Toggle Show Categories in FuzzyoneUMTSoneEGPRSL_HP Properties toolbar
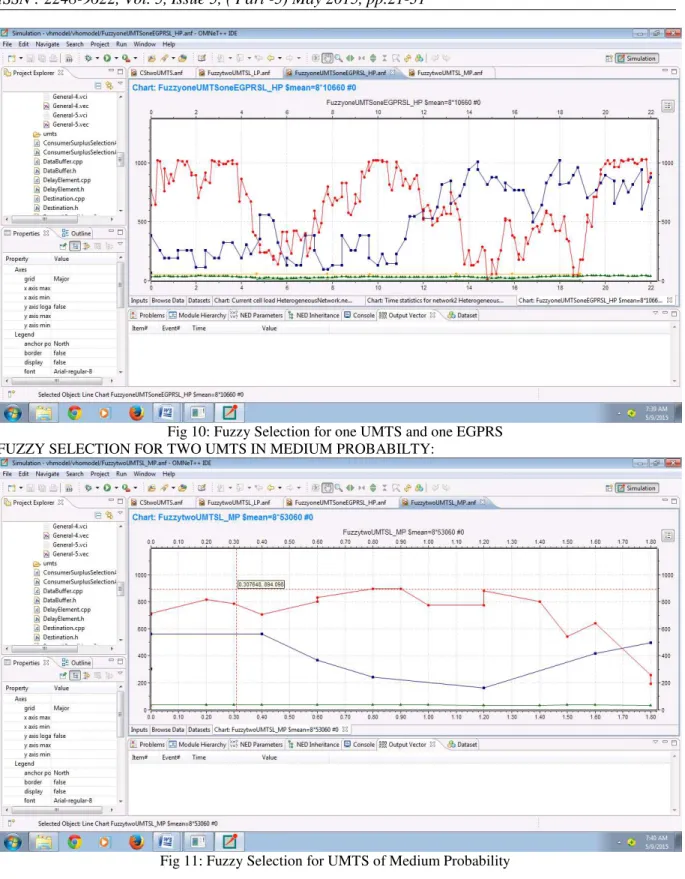The width and height of the screenshot is (685, 879). click(75, 246)
